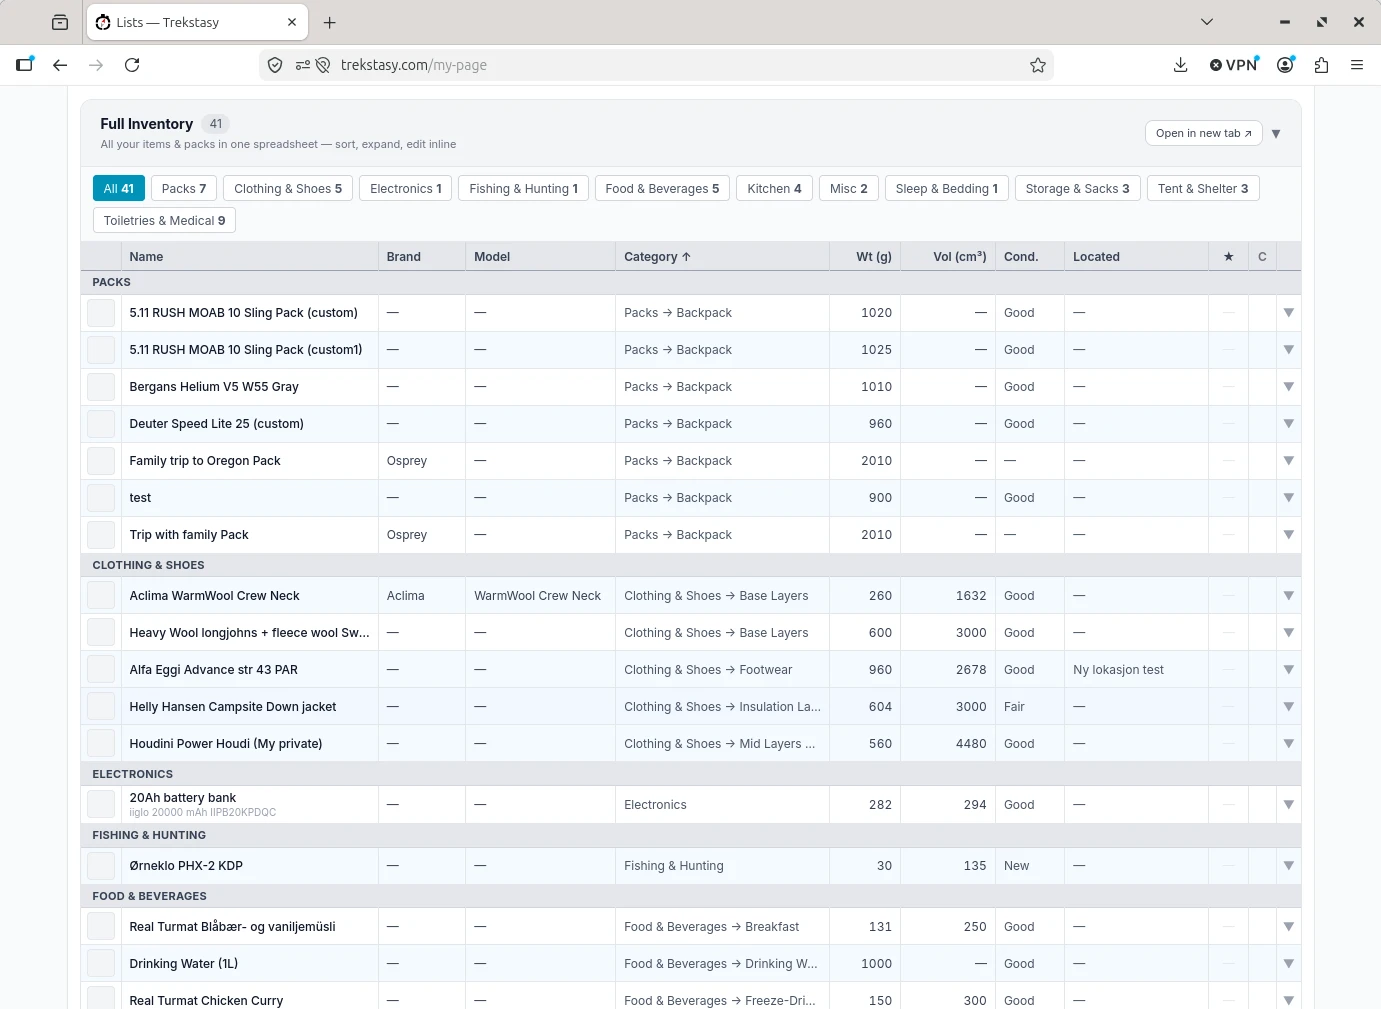Tick the Ørneklo PHX-2 KDP checkbox

click(x=101, y=866)
